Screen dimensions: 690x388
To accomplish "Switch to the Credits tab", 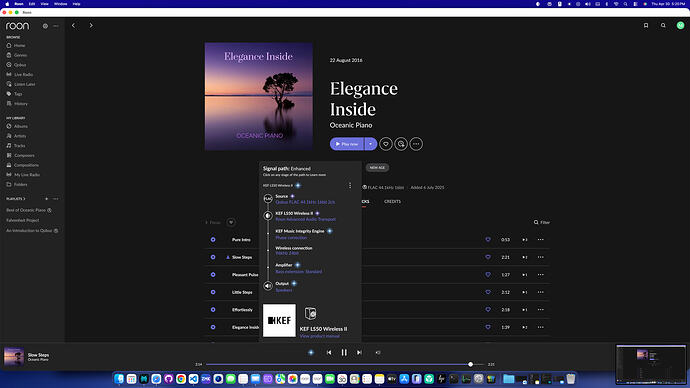I will point(392,201).
